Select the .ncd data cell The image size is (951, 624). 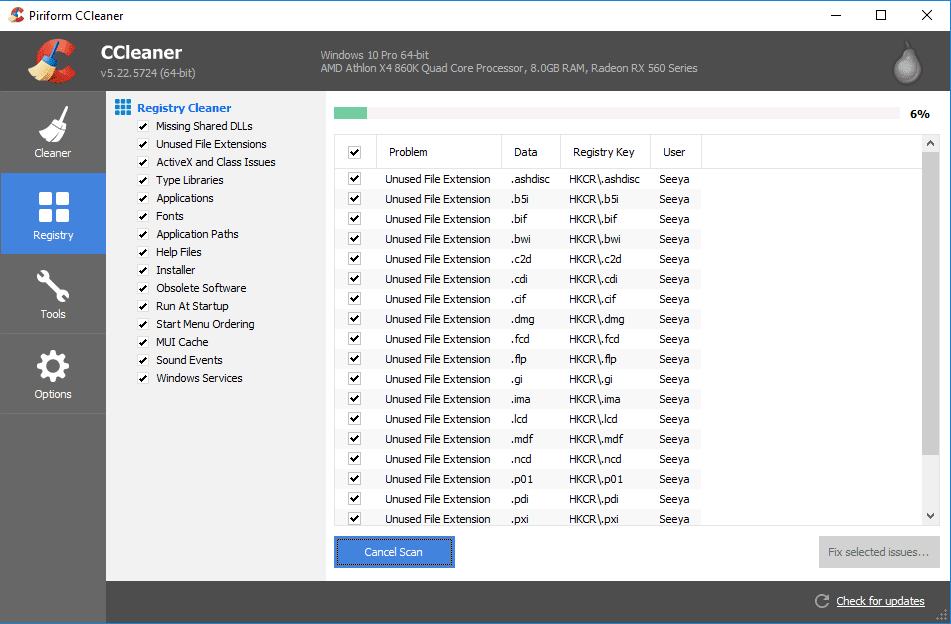pyautogui.click(x=521, y=459)
